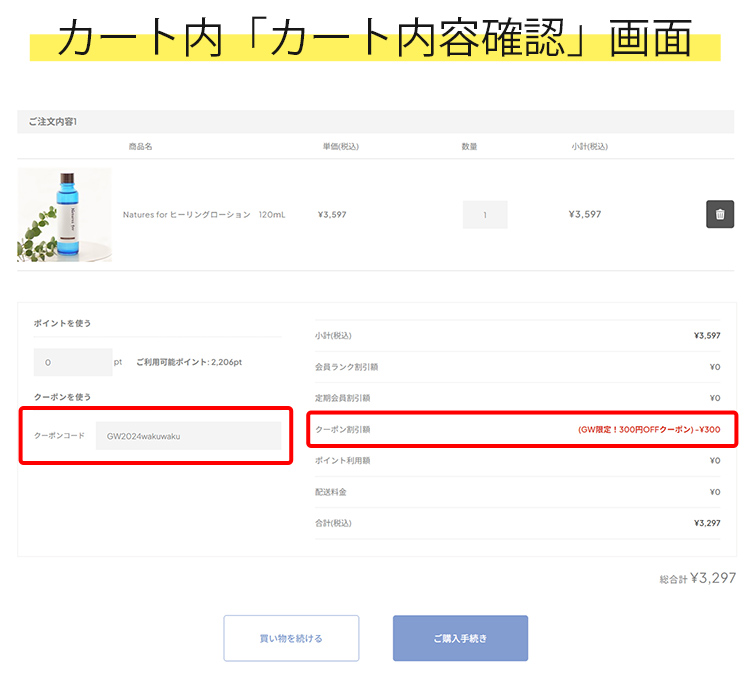This screenshot has width=750, height=700.
Task: Select the ポイント利用額 row label
Action: [x=342, y=461]
